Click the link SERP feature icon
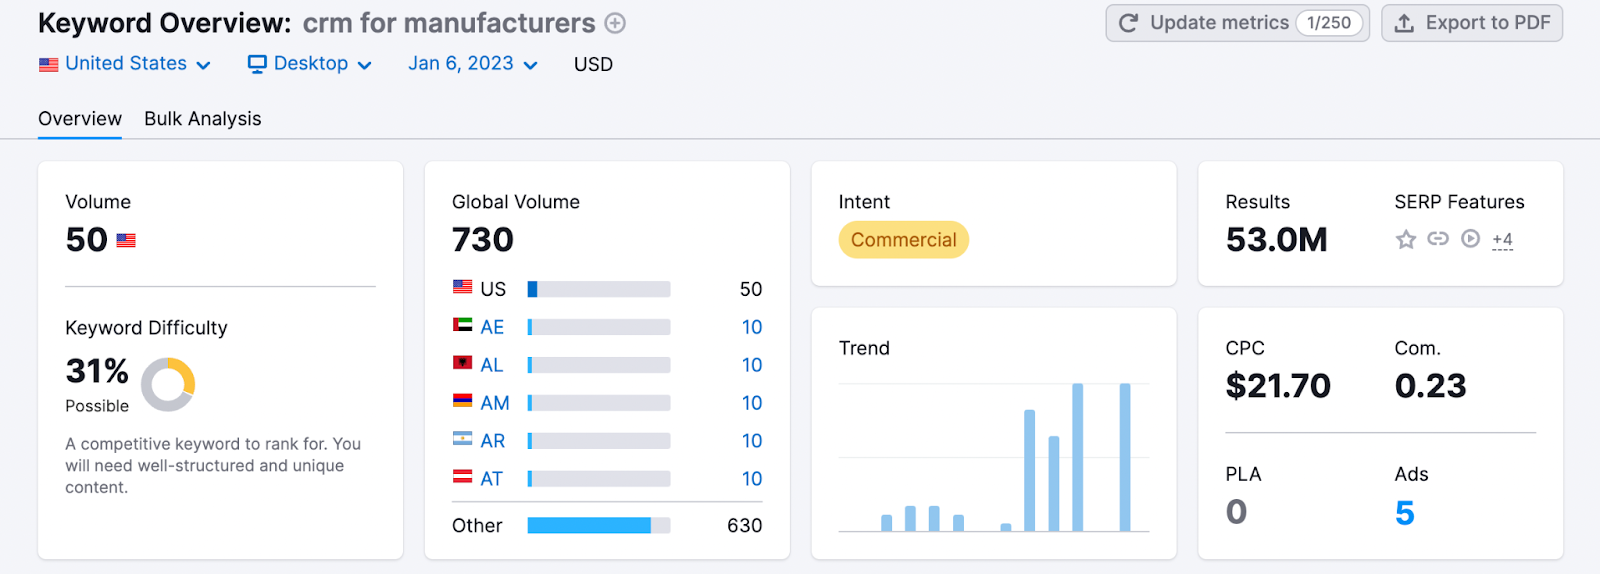 click(1438, 239)
